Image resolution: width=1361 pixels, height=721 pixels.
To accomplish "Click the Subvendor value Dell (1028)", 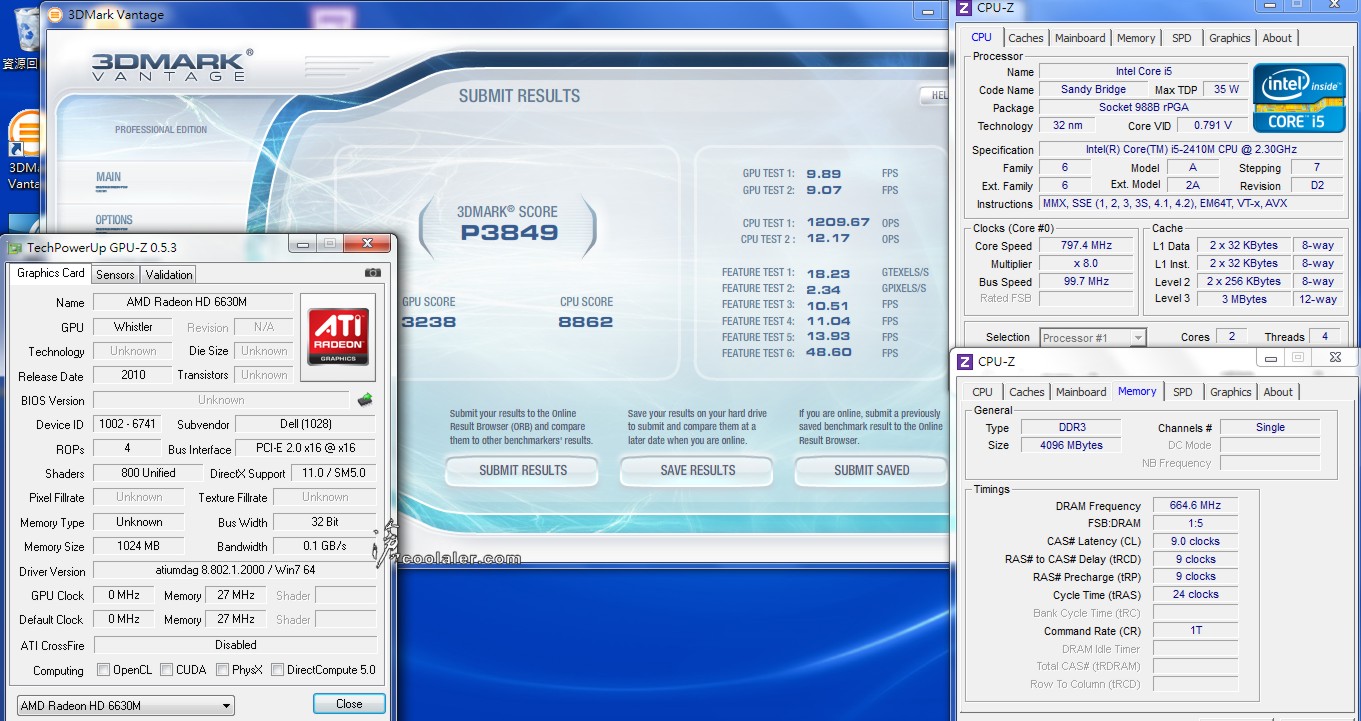I will [306, 424].
